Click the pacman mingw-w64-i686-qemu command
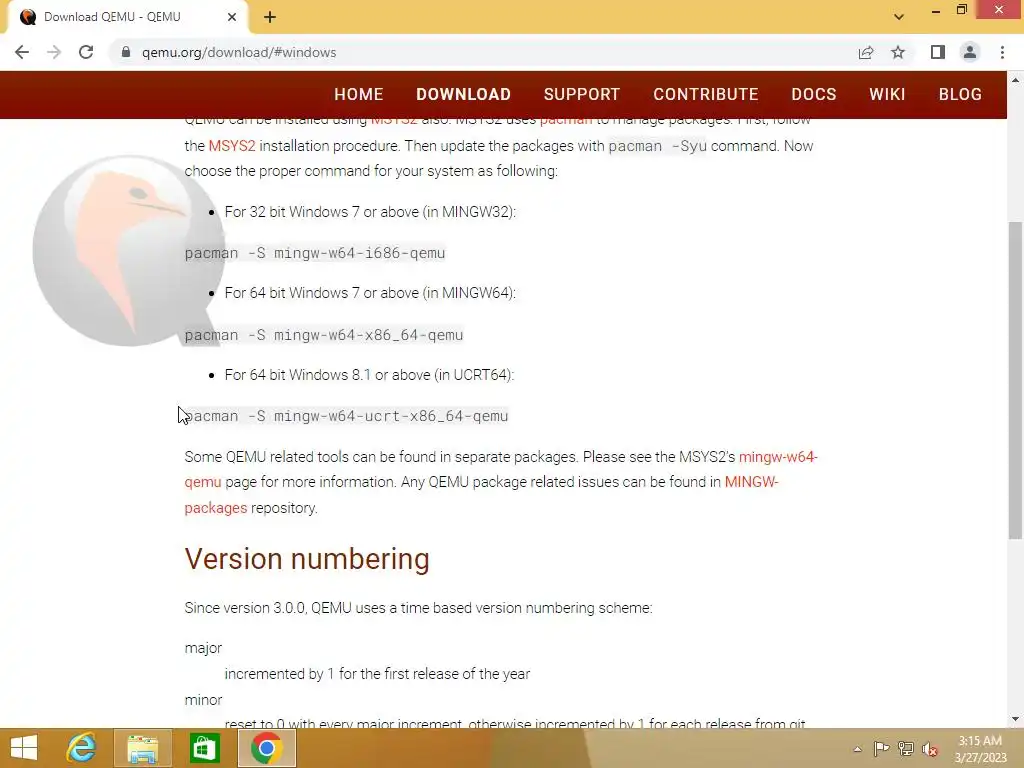Screen dimensions: 1024x768 coord(315,253)
